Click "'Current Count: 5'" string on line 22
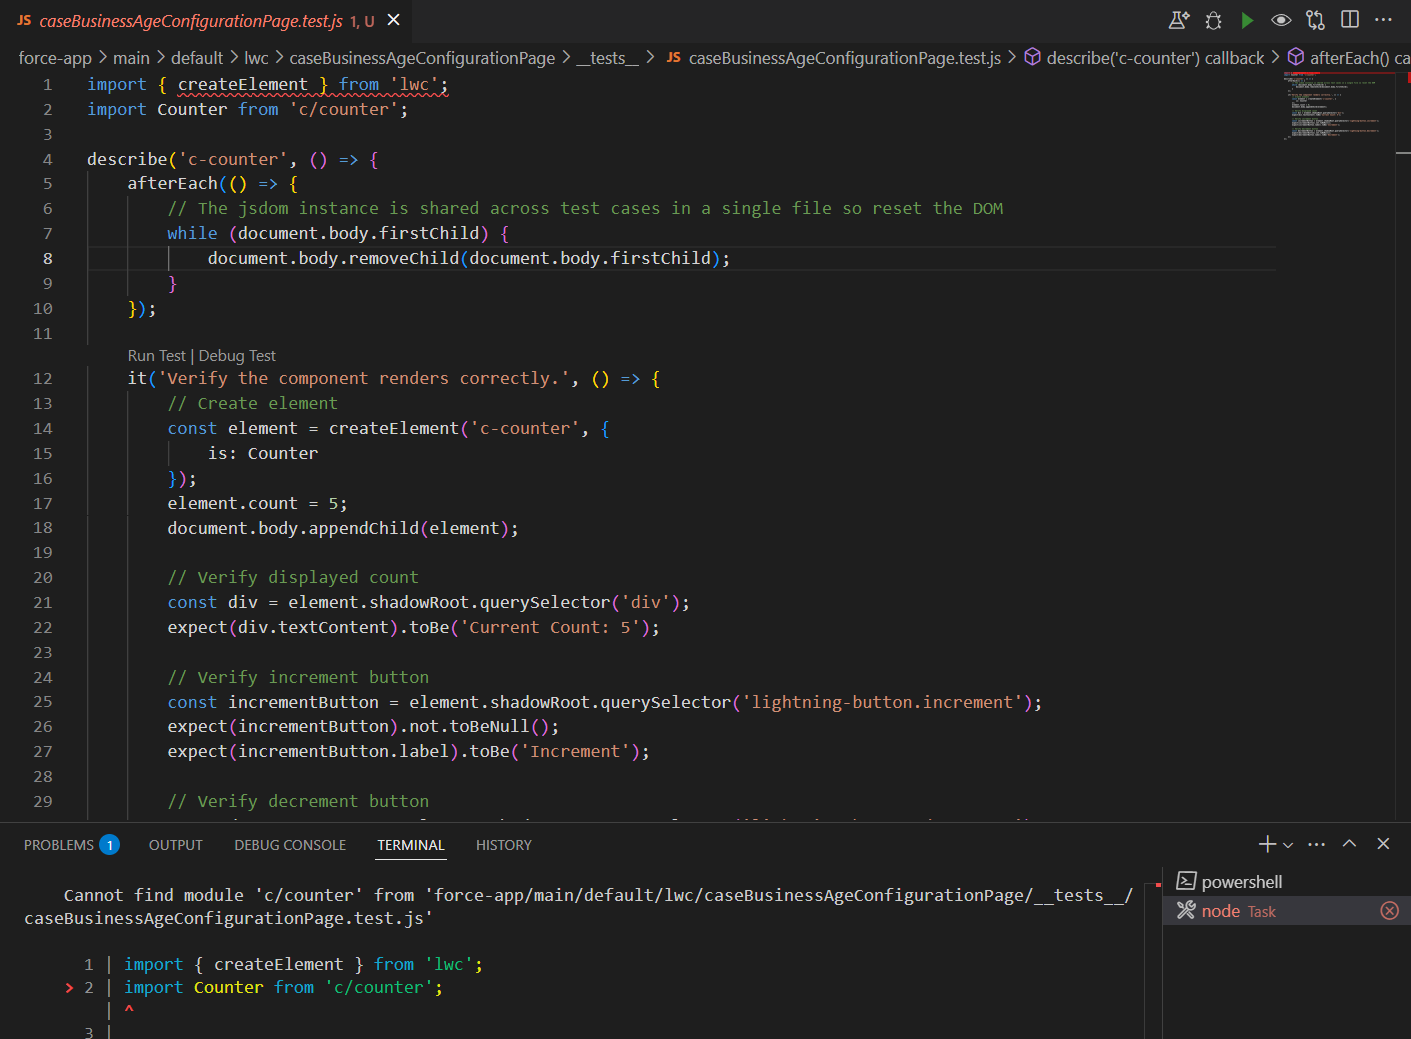 click(x=550, y=627)
